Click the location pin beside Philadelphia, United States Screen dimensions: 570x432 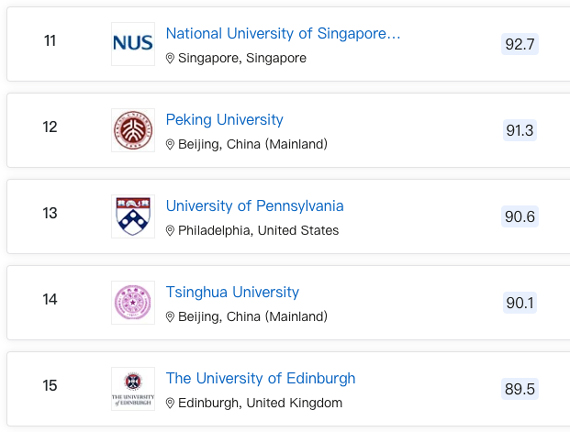point(170,231)
